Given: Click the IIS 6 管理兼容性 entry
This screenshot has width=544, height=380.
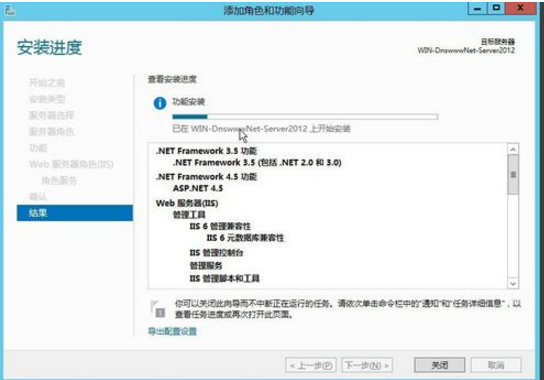Looking at the screenshot, I should 220,227.
